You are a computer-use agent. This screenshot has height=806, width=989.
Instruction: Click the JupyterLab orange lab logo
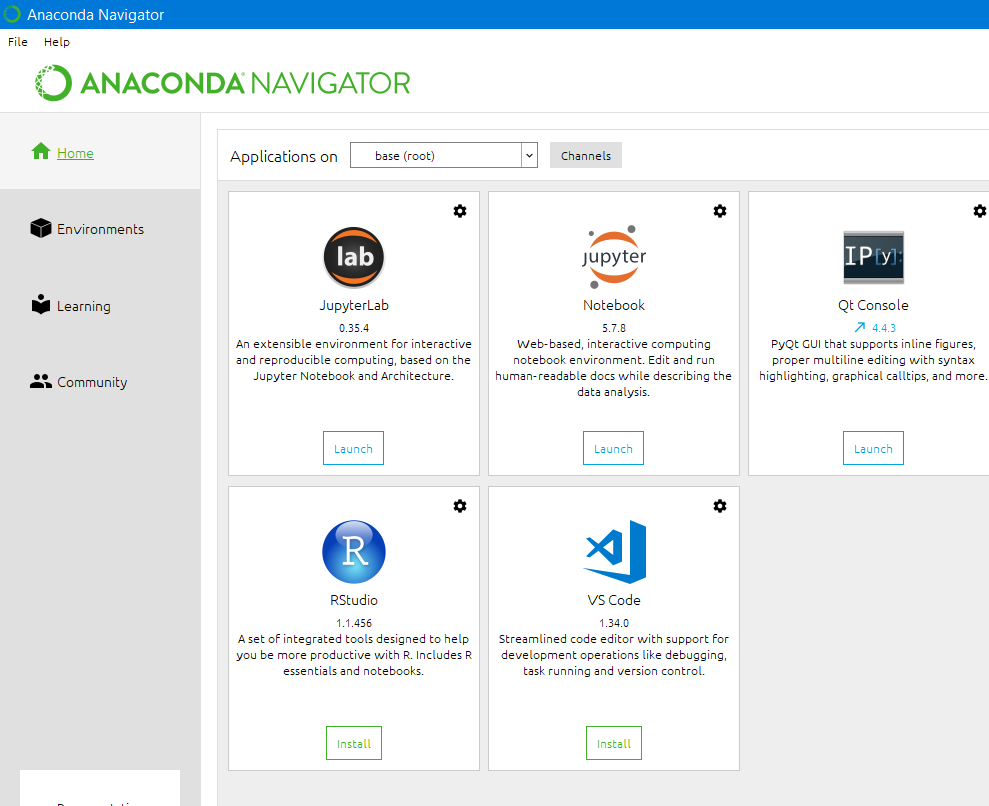pos(354,257)
